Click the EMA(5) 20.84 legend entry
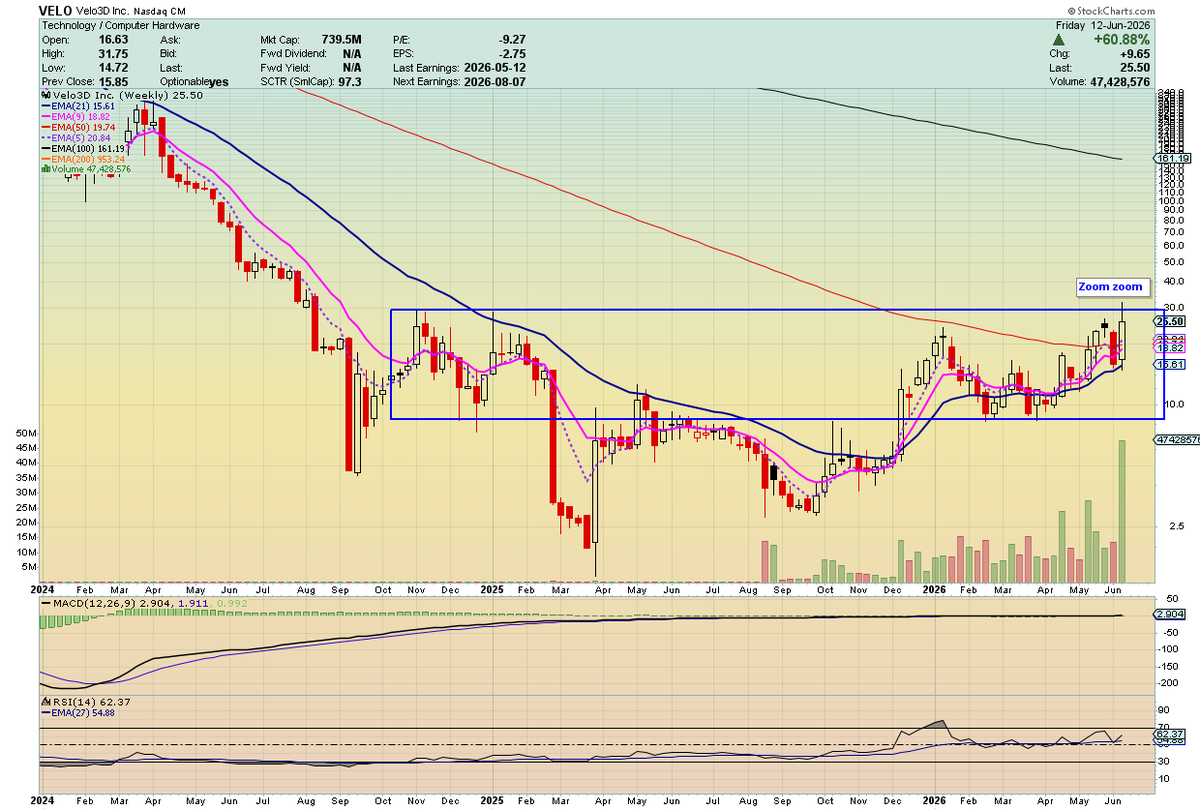 (78, 137)
